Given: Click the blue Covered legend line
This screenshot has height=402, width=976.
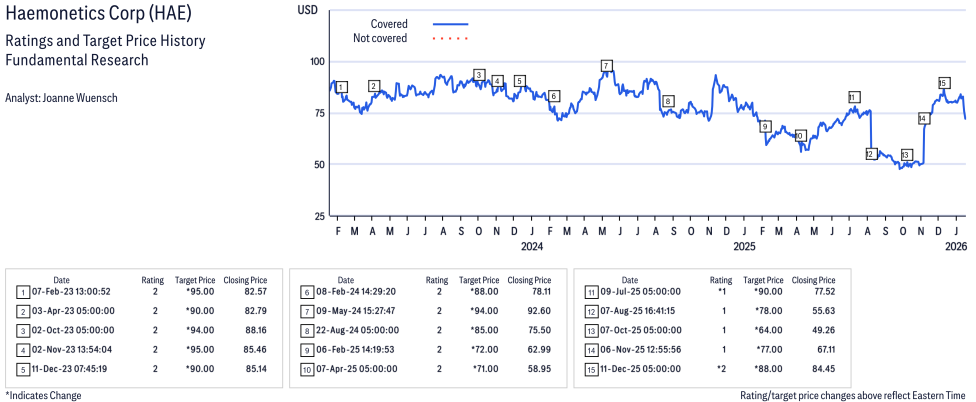Looking at the screenshot, I should pos(450,24).
